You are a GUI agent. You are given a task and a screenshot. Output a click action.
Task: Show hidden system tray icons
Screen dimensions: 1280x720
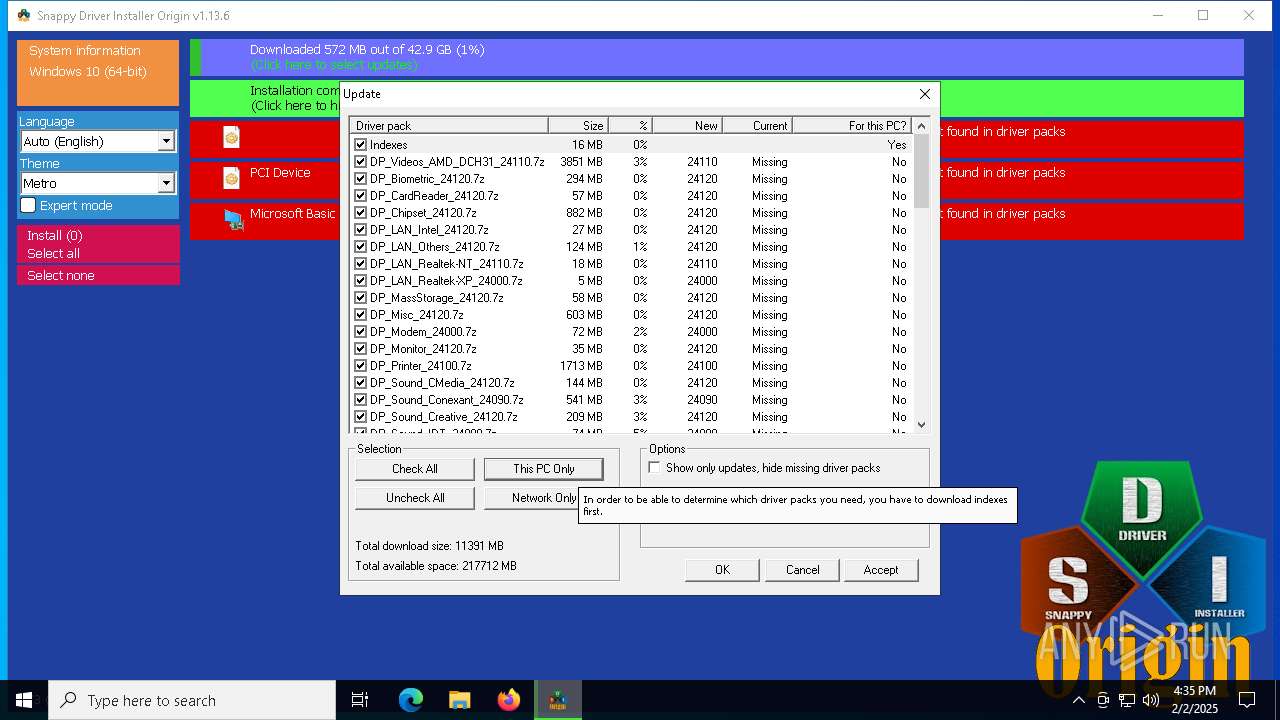(1079, 700)
